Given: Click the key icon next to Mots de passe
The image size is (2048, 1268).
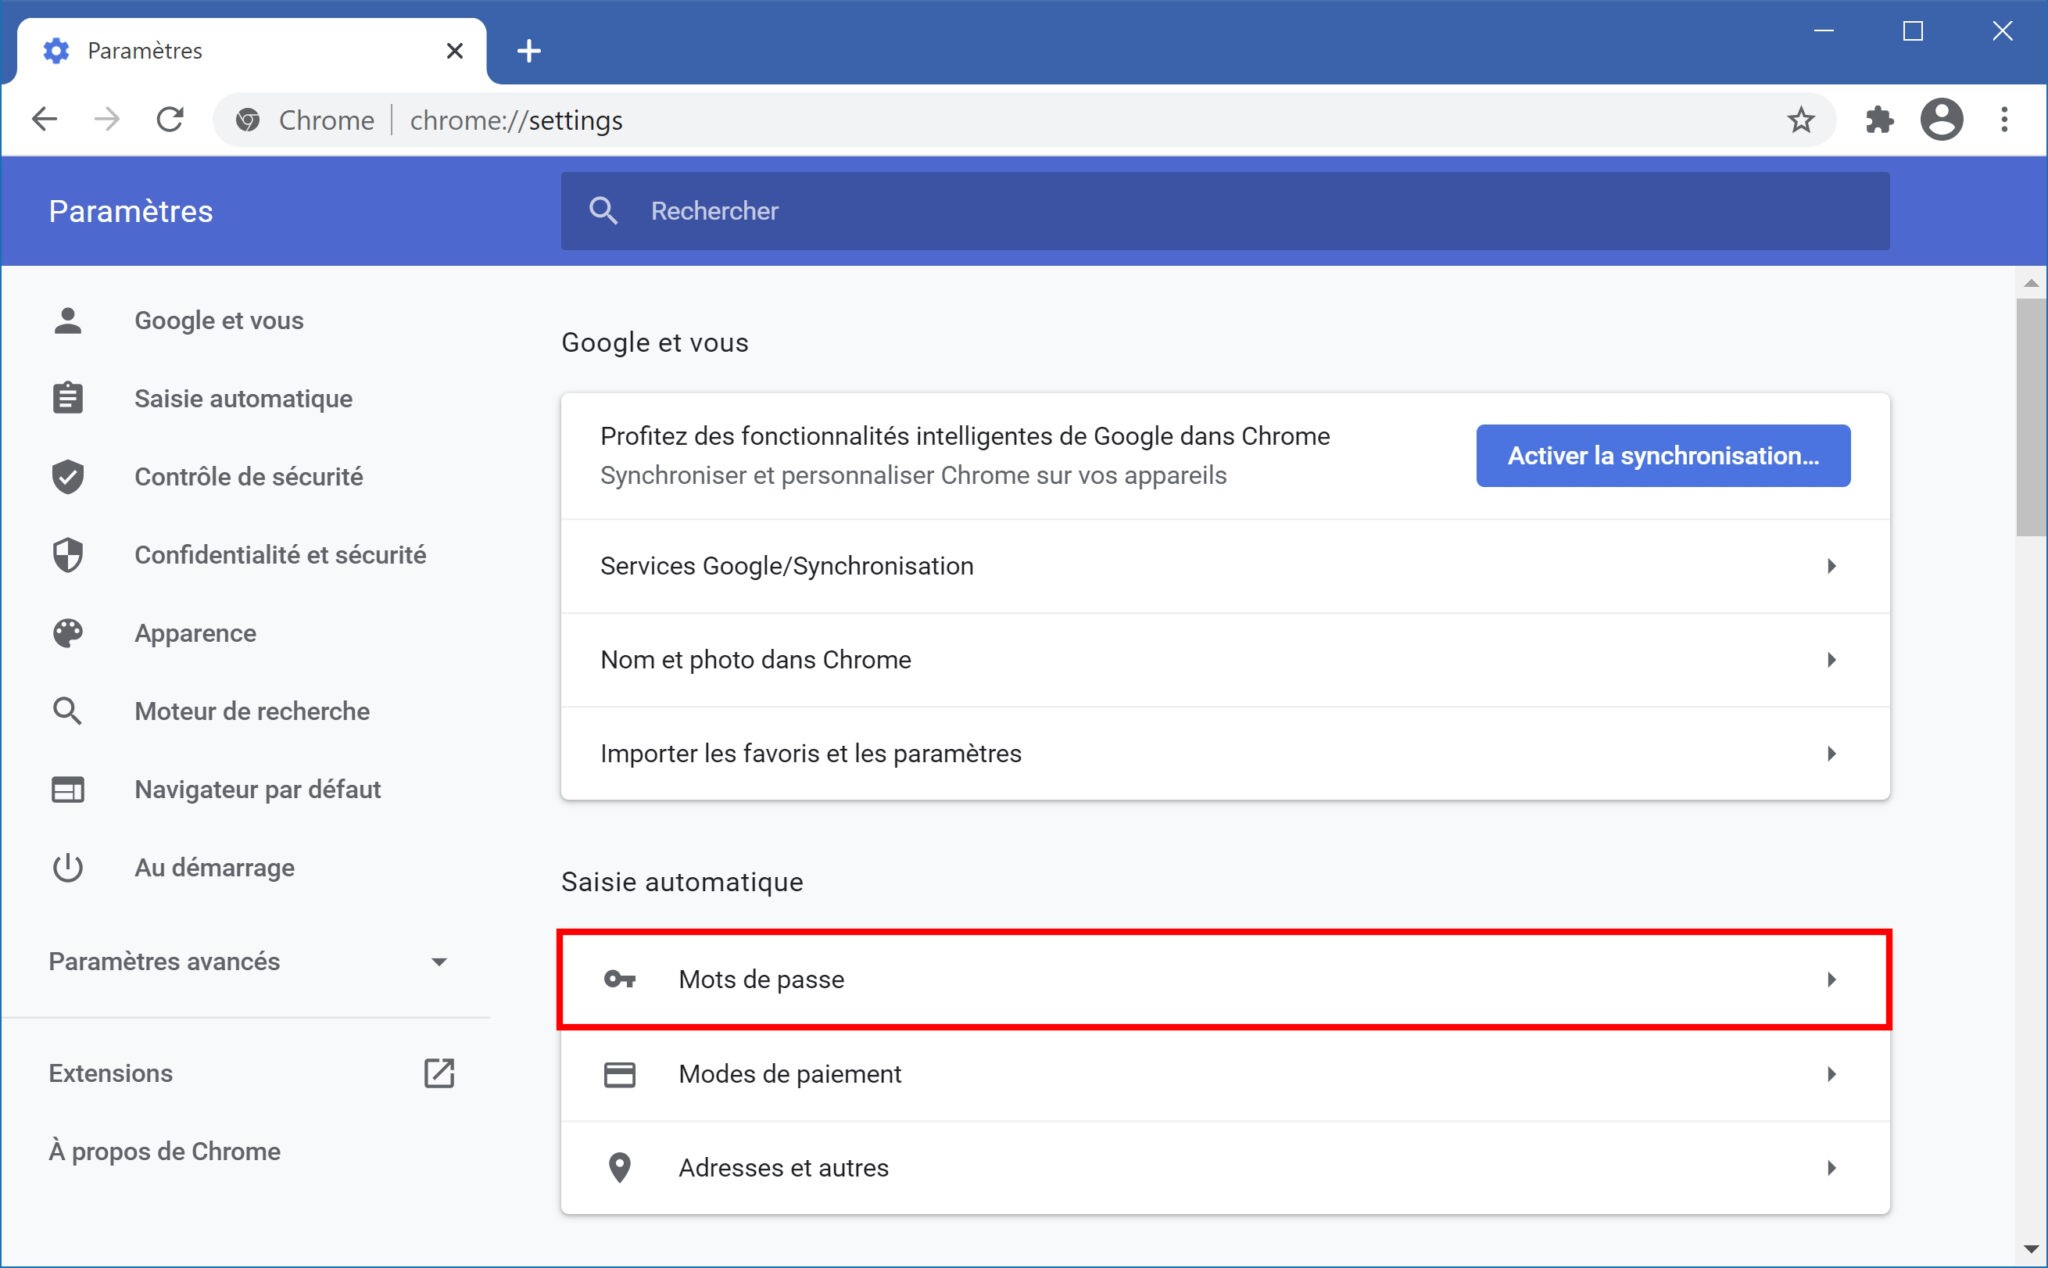Looking at the screenshot, I should point(620,979).
